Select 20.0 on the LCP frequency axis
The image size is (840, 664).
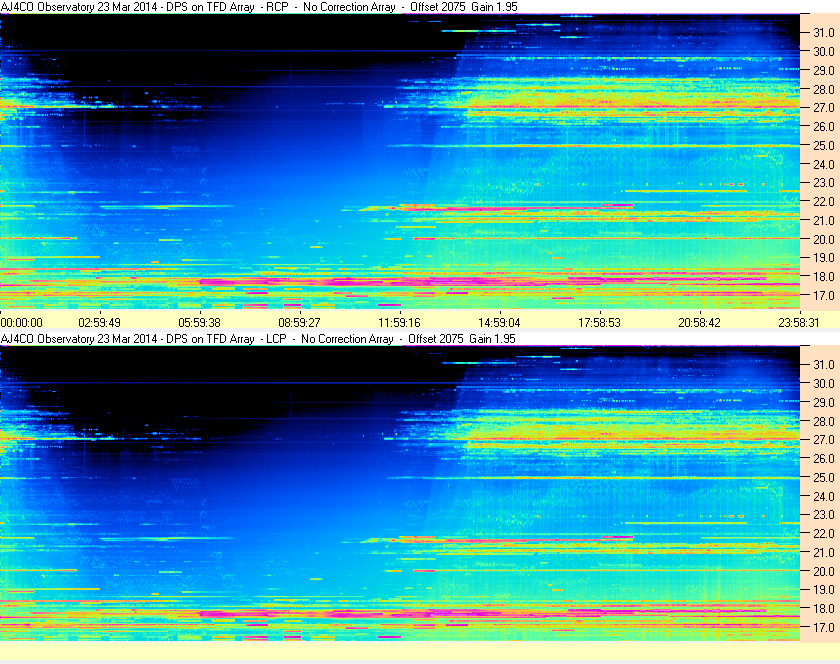[824, 571]
